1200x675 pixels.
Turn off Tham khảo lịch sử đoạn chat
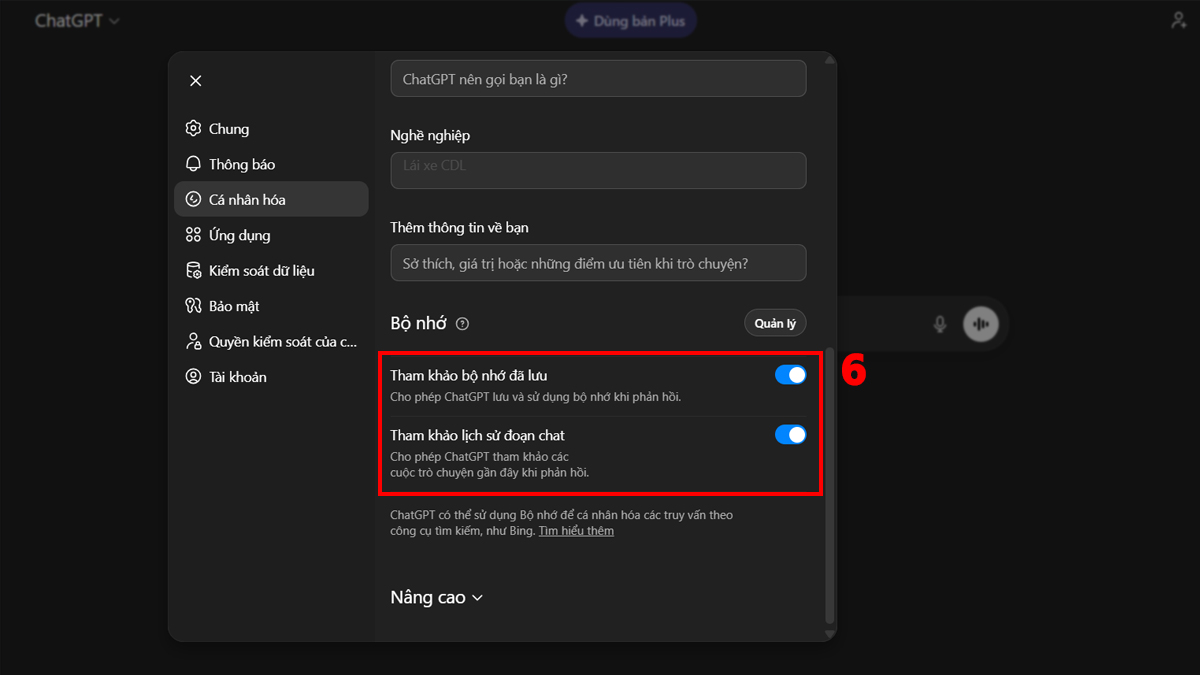pos(791,435)
